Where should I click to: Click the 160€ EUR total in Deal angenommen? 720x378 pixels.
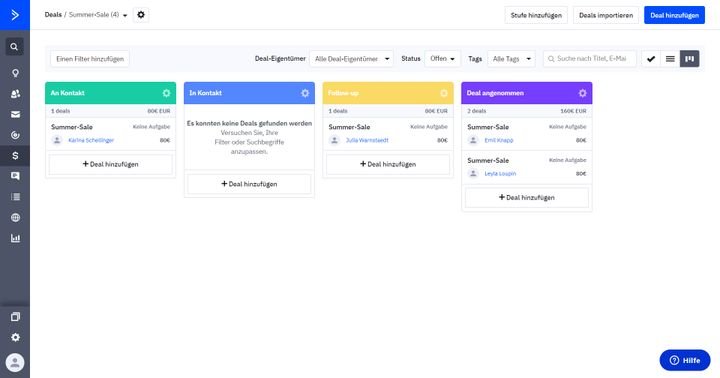click(x=573, y=111)
